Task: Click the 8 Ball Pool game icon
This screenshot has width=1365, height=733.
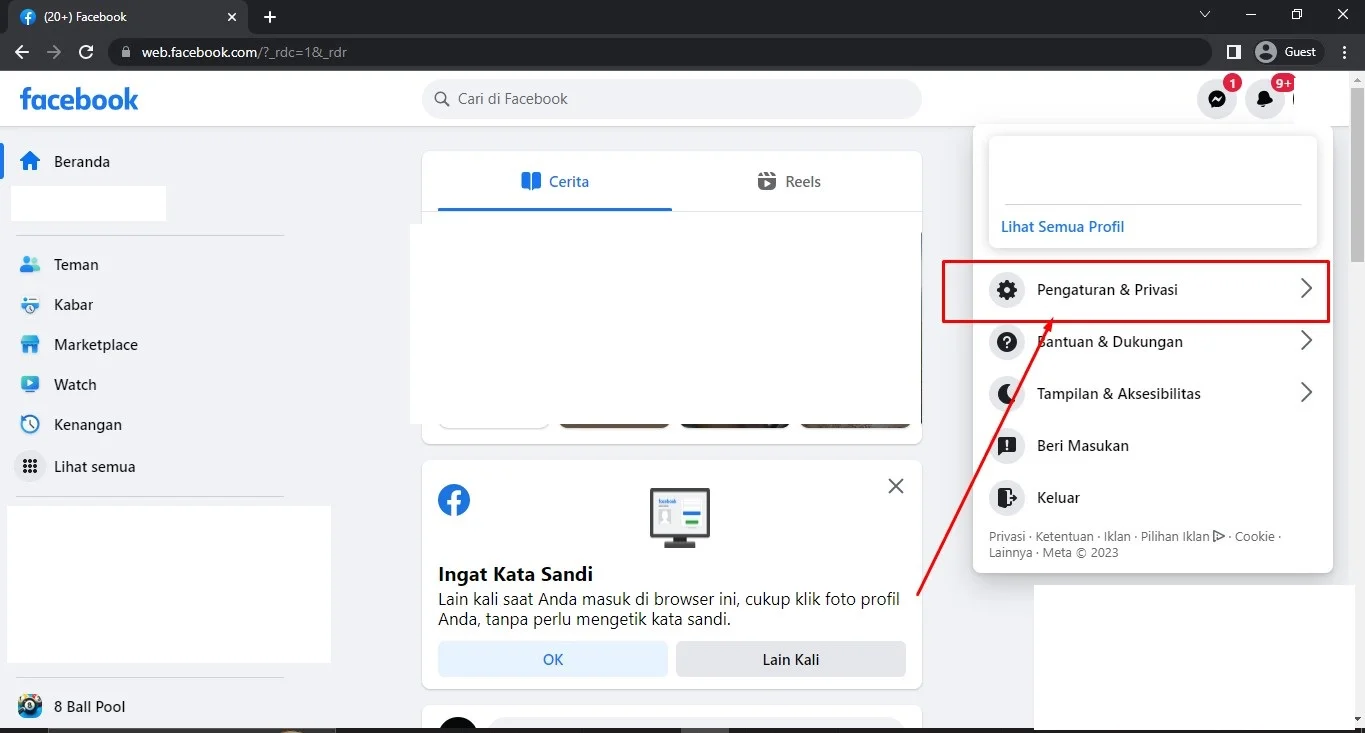Action: (30, 706)
